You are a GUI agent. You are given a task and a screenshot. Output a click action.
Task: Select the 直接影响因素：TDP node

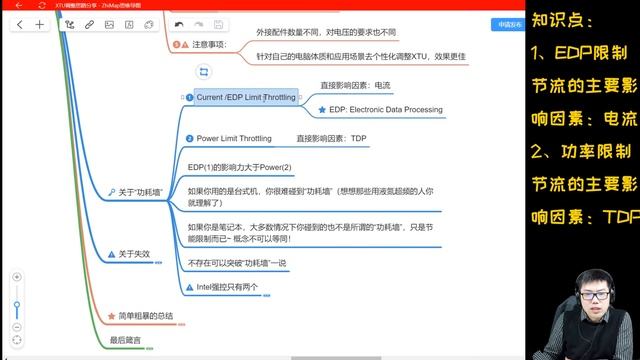pyautogui.click(x=331, y=139)
